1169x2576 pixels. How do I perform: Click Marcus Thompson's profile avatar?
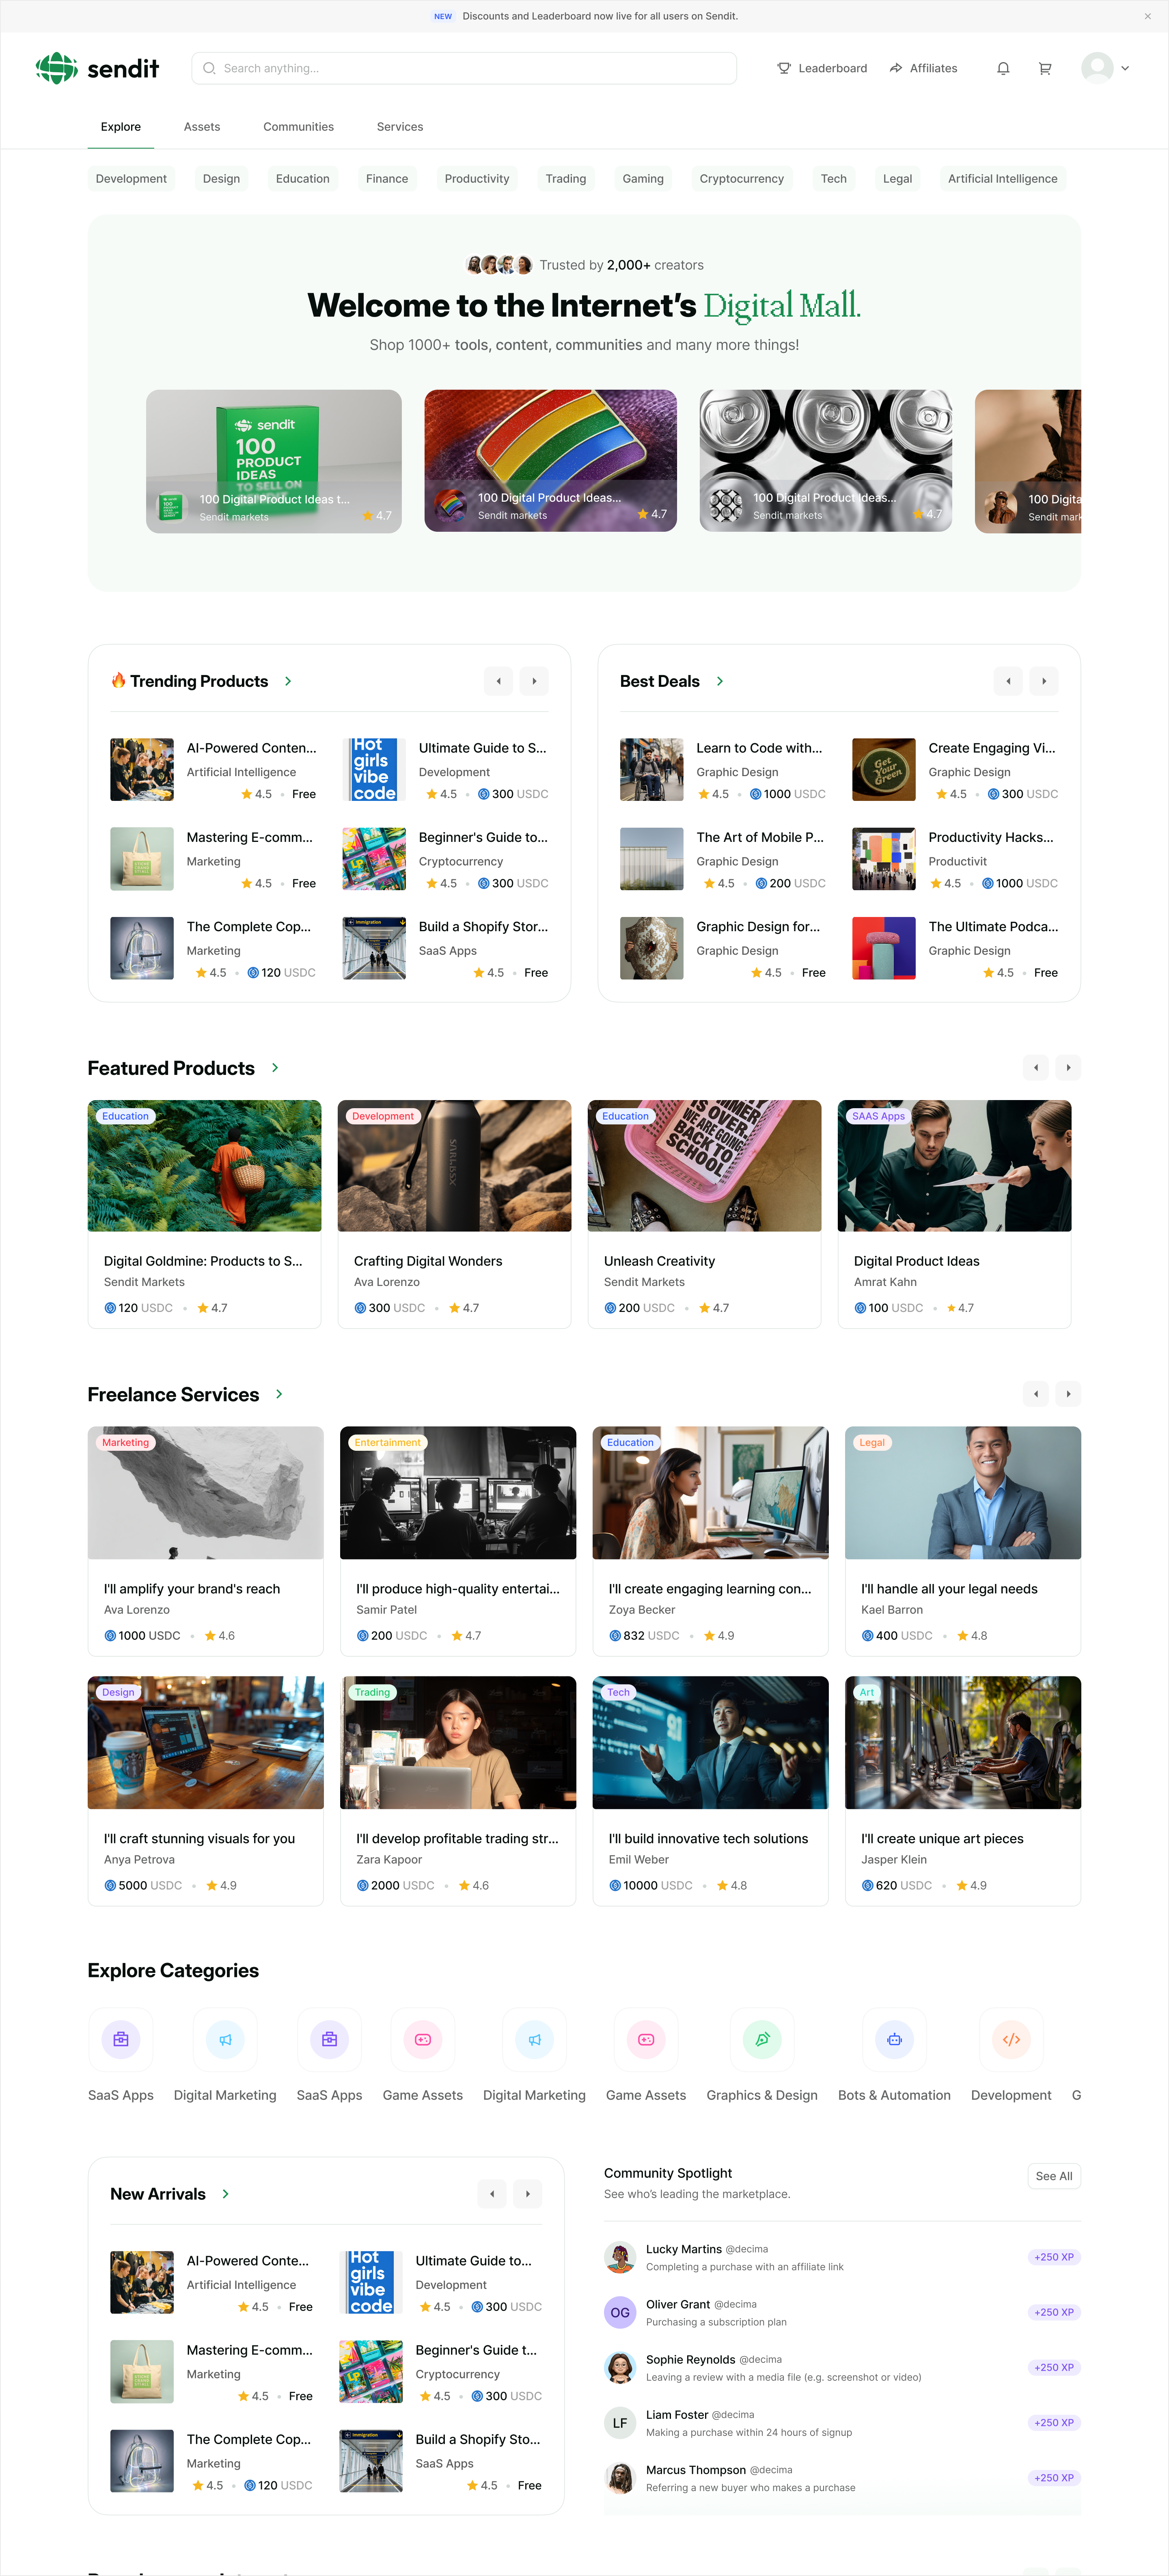(620, 2478)
